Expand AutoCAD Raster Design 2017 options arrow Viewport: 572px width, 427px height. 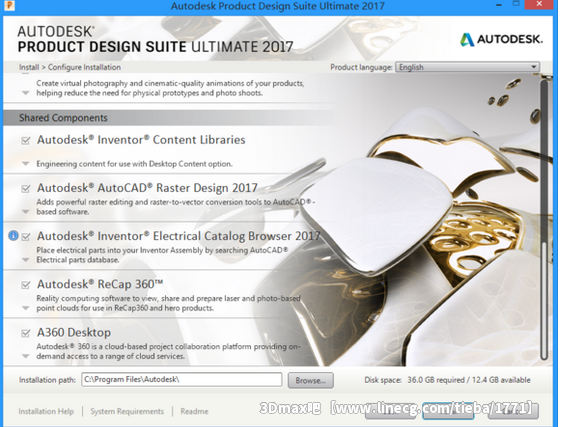pyautogui.click(x=26, y=211)
